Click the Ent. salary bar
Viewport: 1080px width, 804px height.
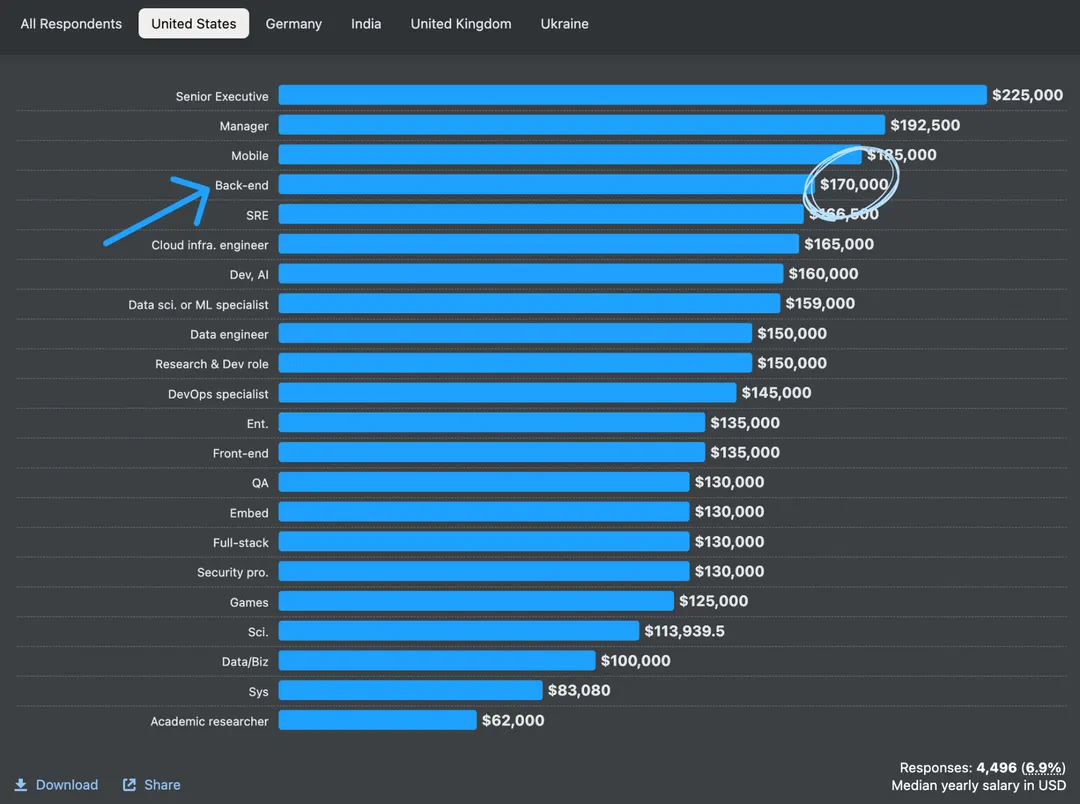492,422
